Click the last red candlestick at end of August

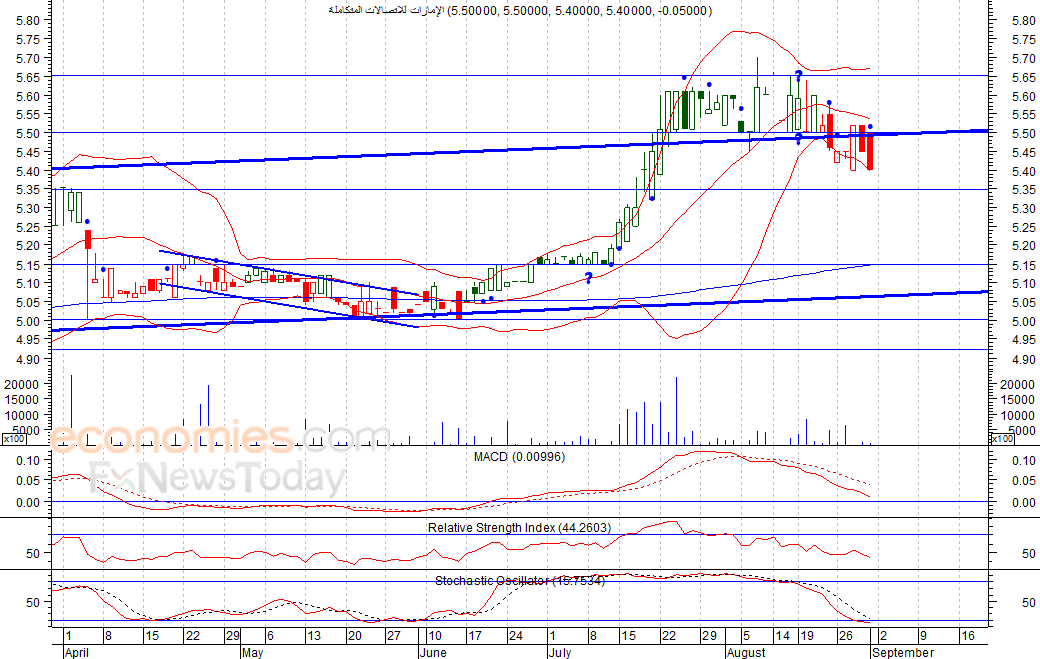click(870, 151)
